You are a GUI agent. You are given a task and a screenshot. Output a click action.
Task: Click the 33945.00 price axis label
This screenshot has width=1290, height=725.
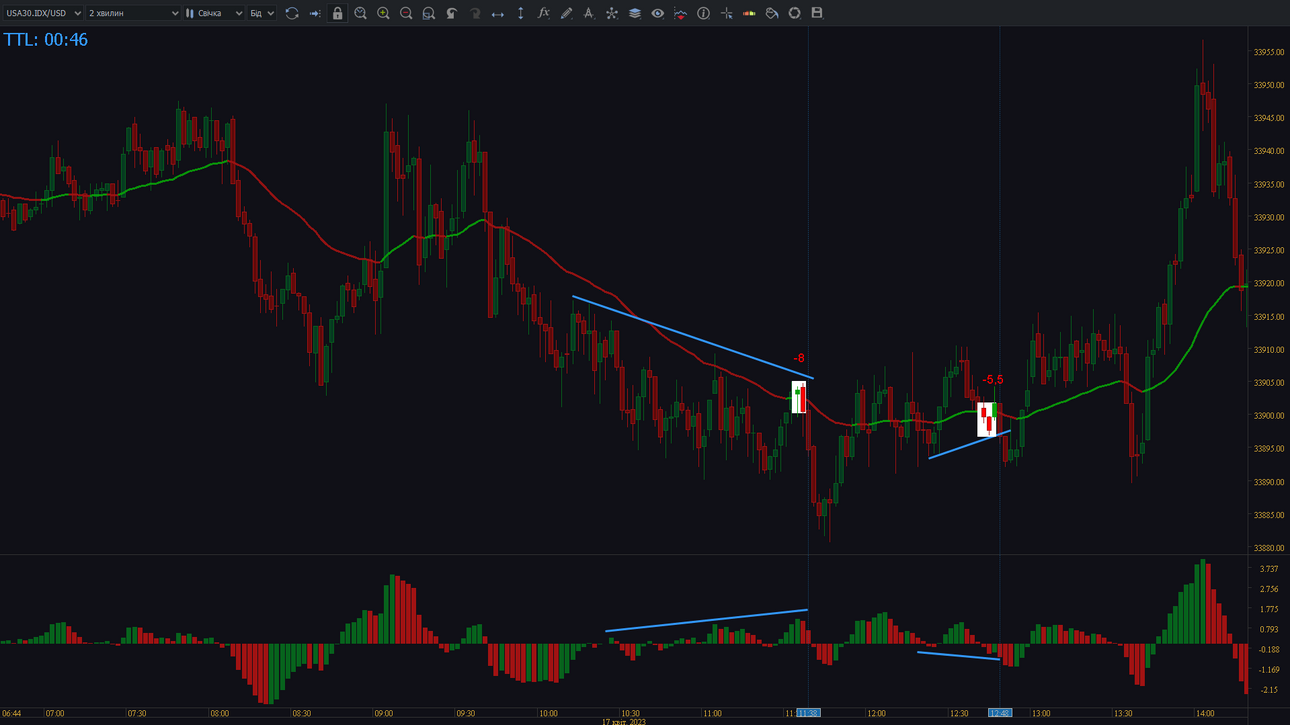[1268, 118]
